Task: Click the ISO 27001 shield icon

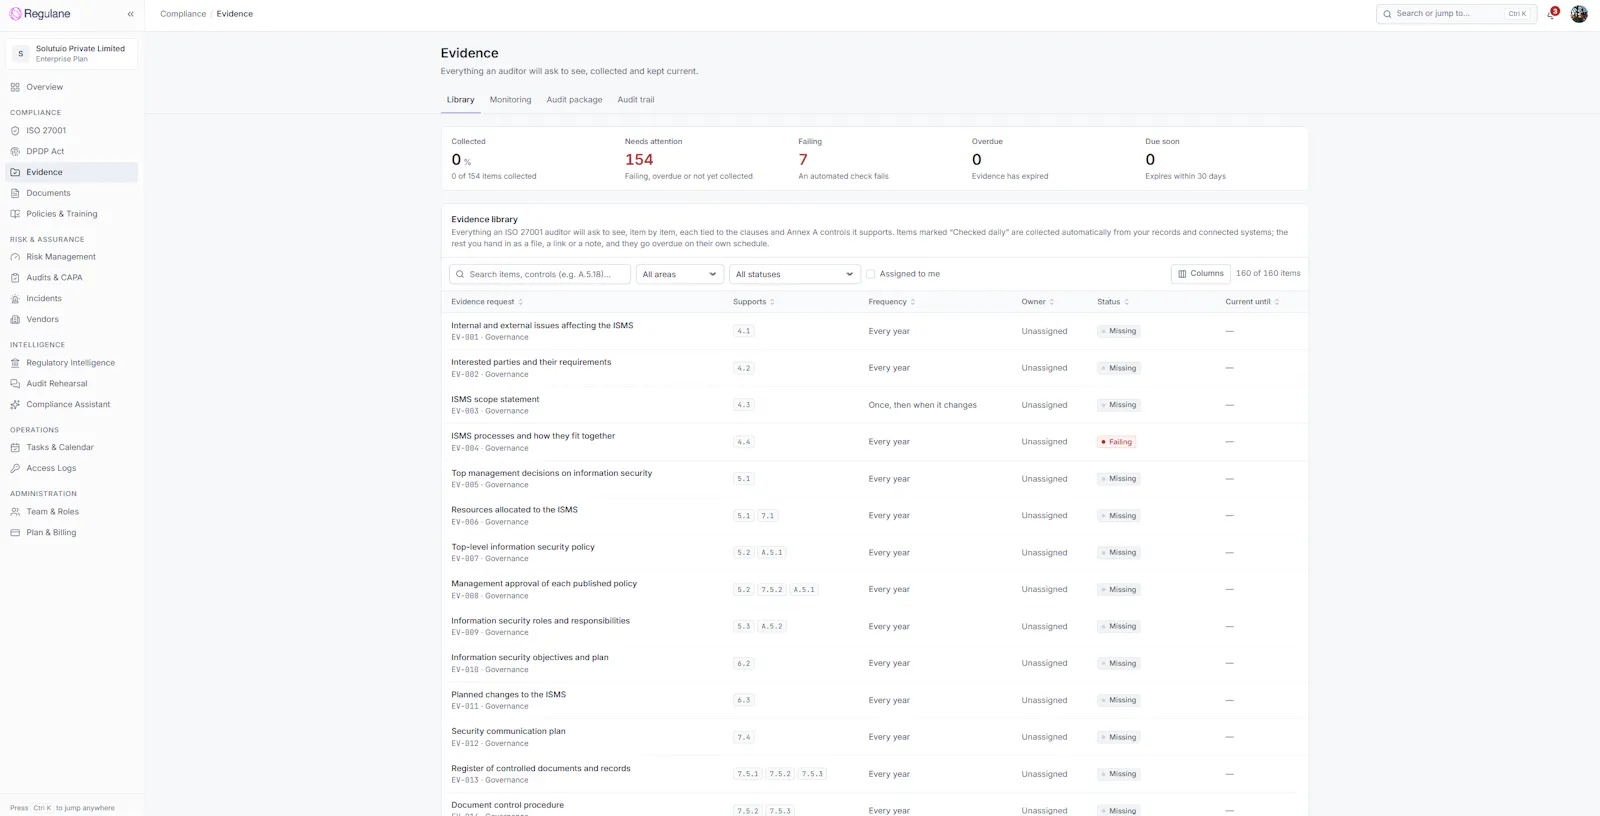Action: pyautogui.click(x=15, y=131)
